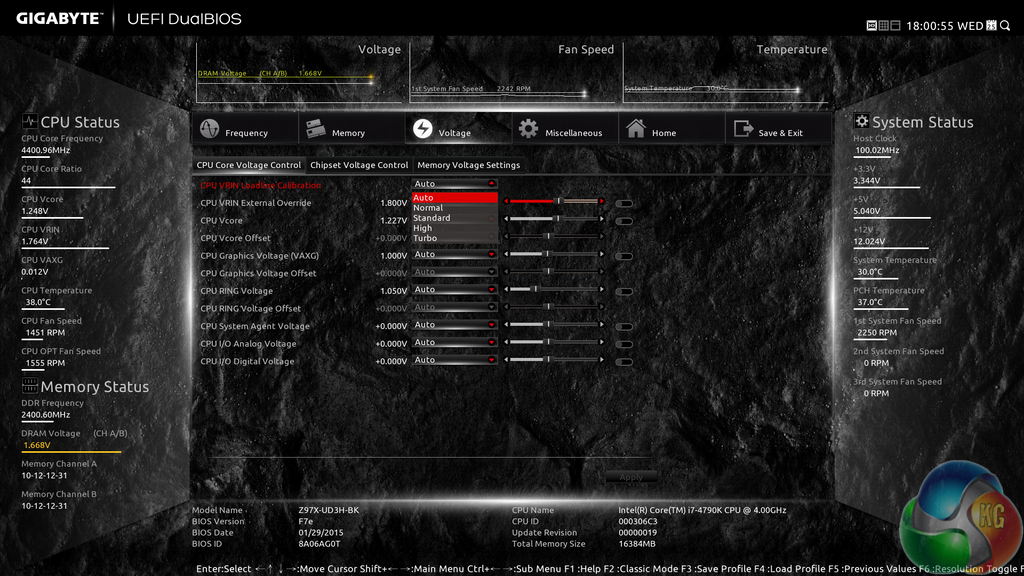Click right arrow of CPU Graphics Voltage (VAXG) slider
Screen dimensions: 1024x576
pos(601,254)
